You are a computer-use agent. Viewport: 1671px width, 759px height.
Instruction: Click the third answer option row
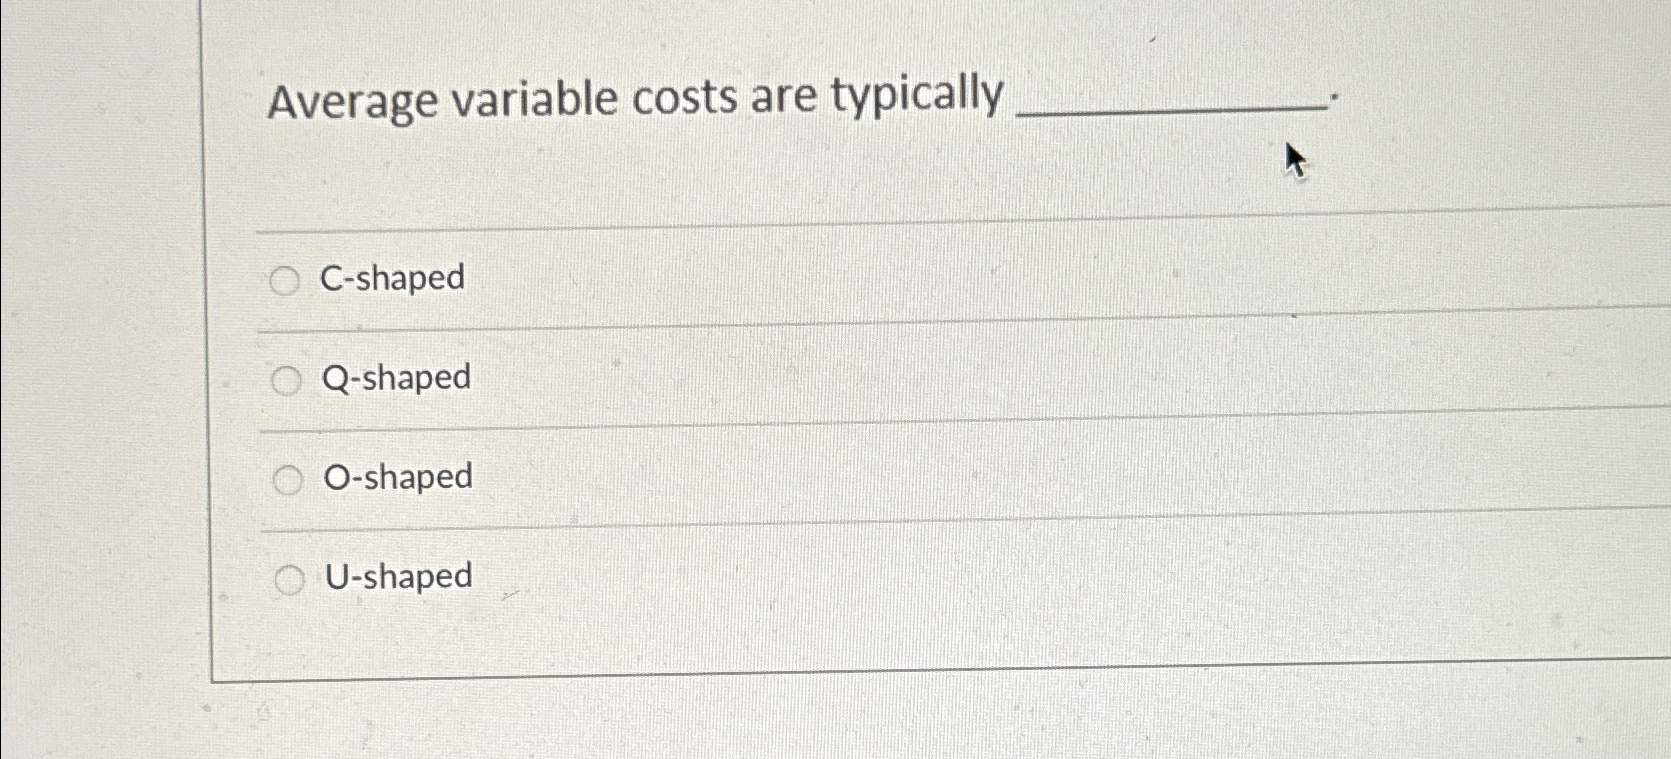(600, 478)
